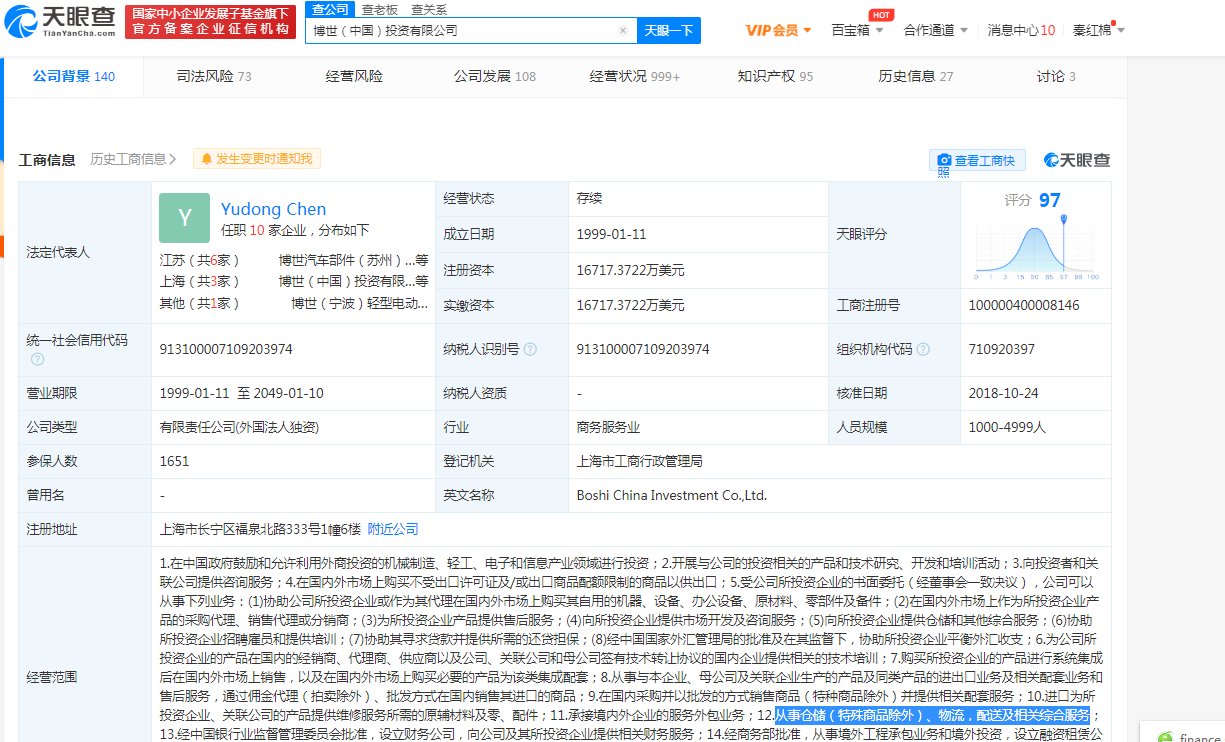Image resolution: width=1225 pixels, height=742 pixels.
Task: Open the 秦红棉 user account menu
Action: tap(1098, 30)
